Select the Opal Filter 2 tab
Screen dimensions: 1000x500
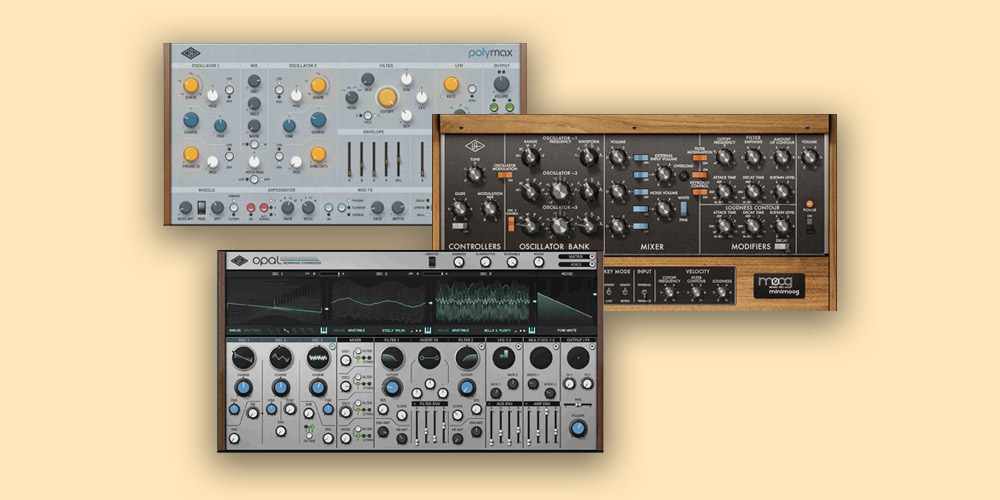[x=466, y=340]
